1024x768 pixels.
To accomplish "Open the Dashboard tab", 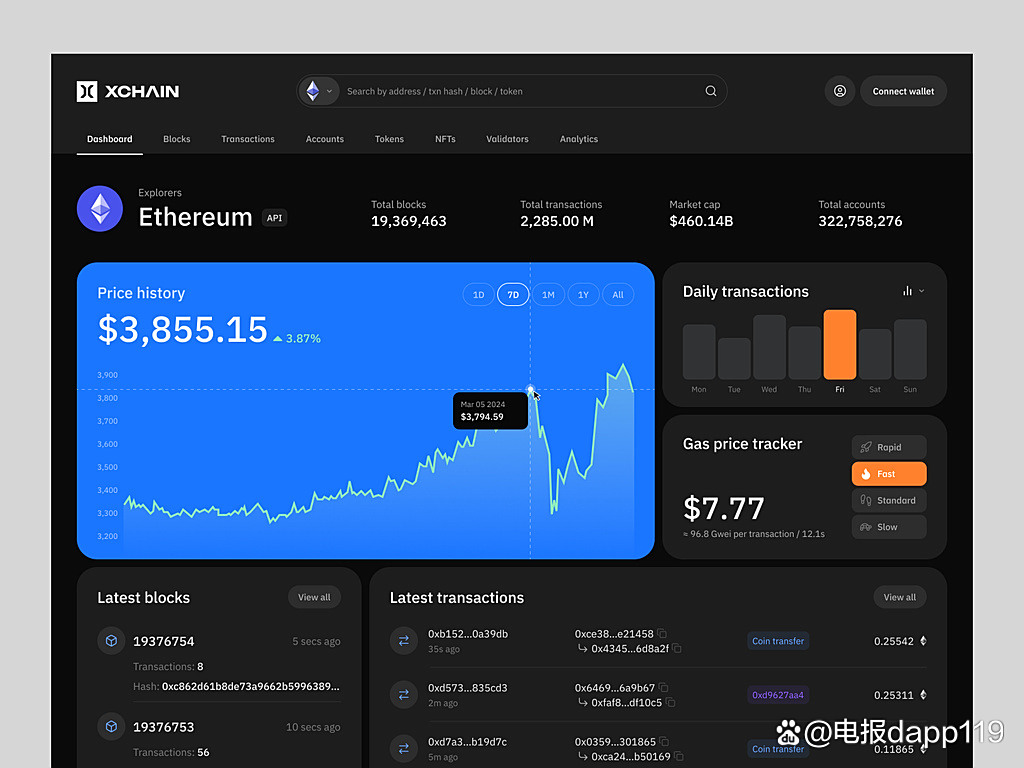I will tap(110, 139).
